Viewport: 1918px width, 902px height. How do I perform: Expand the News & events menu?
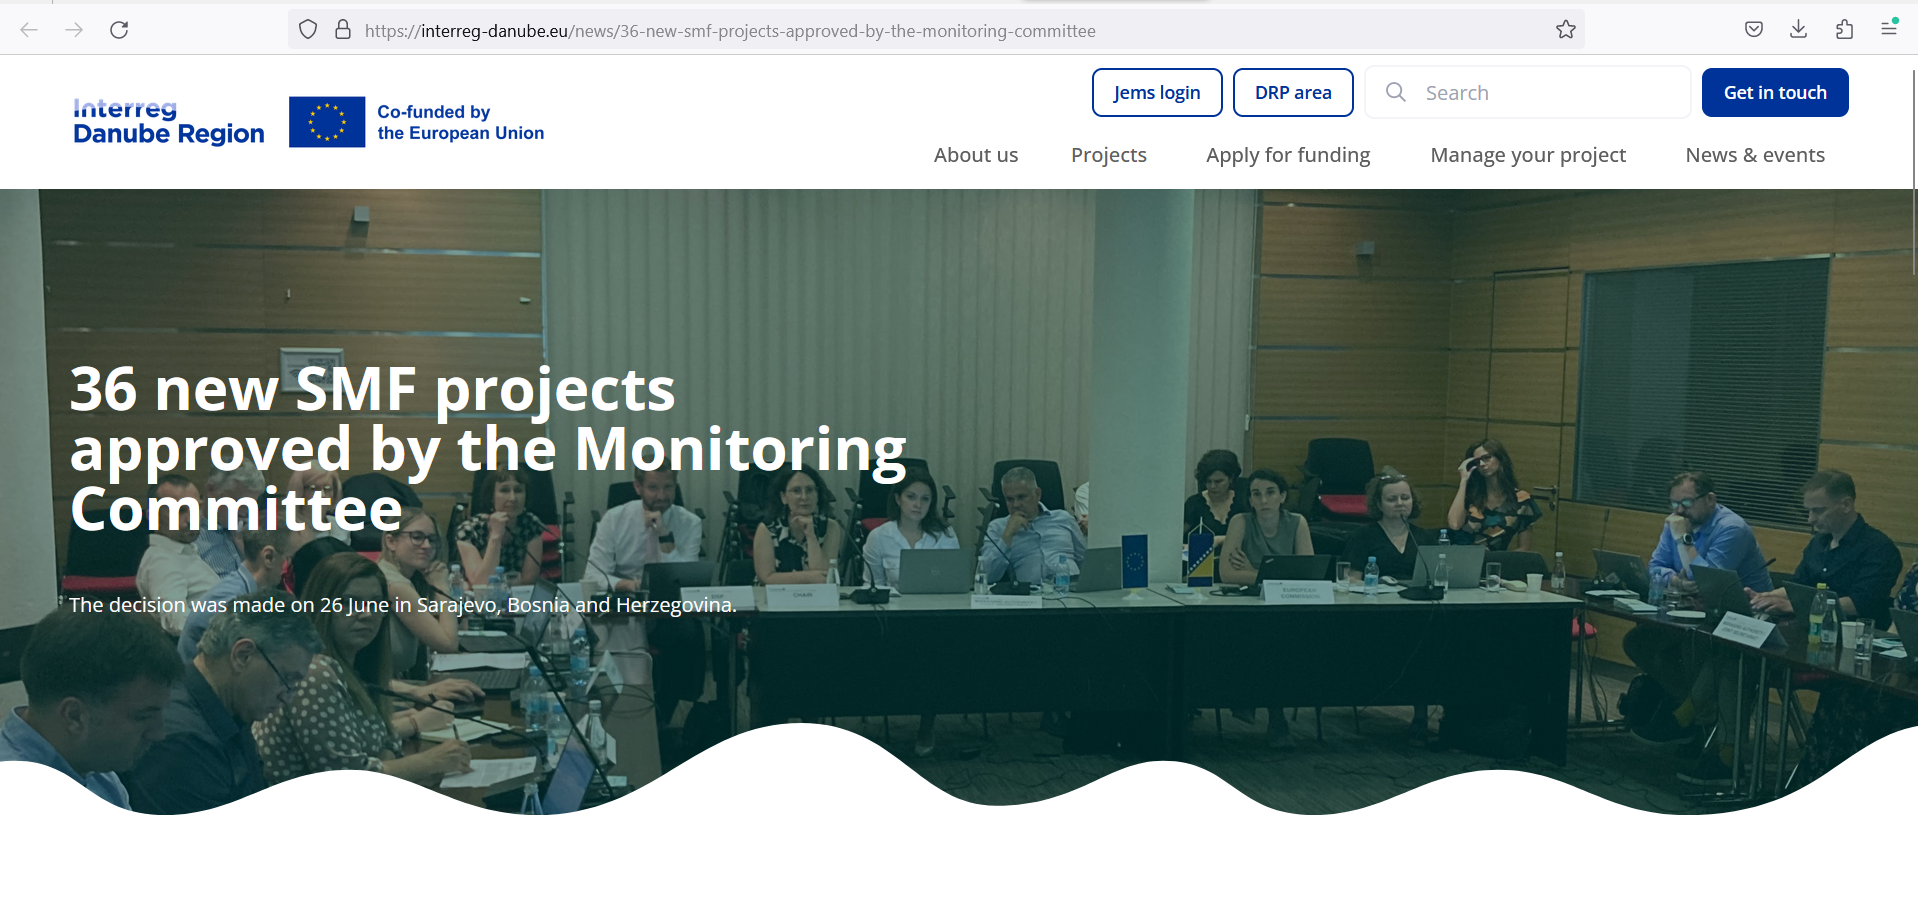pyautogui.click(x=1754, y=155)
